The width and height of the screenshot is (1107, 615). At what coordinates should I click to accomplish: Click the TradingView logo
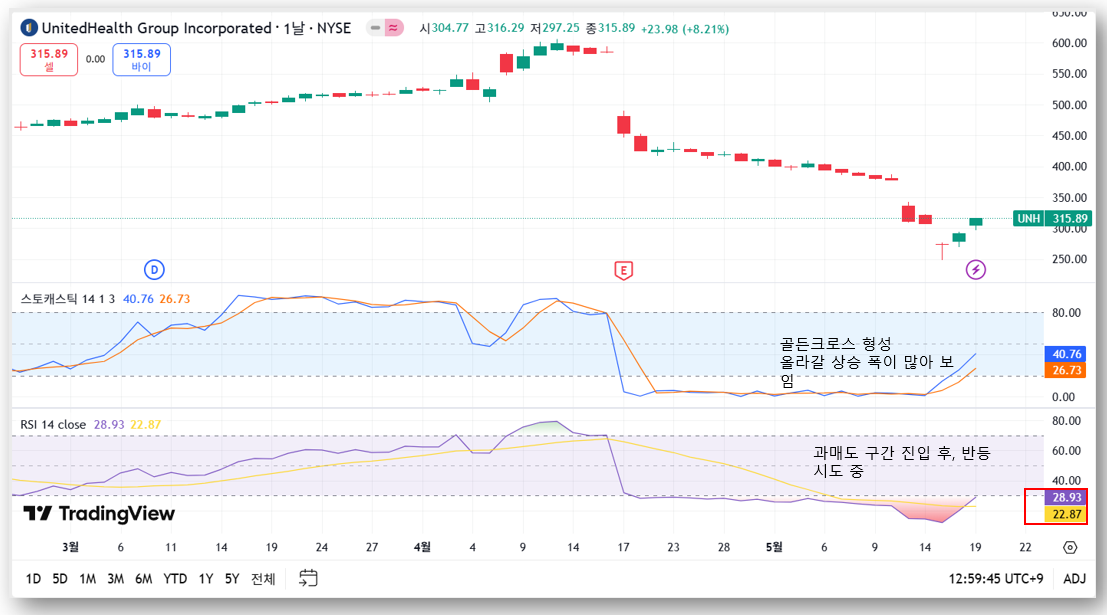[x=99, y=513]
